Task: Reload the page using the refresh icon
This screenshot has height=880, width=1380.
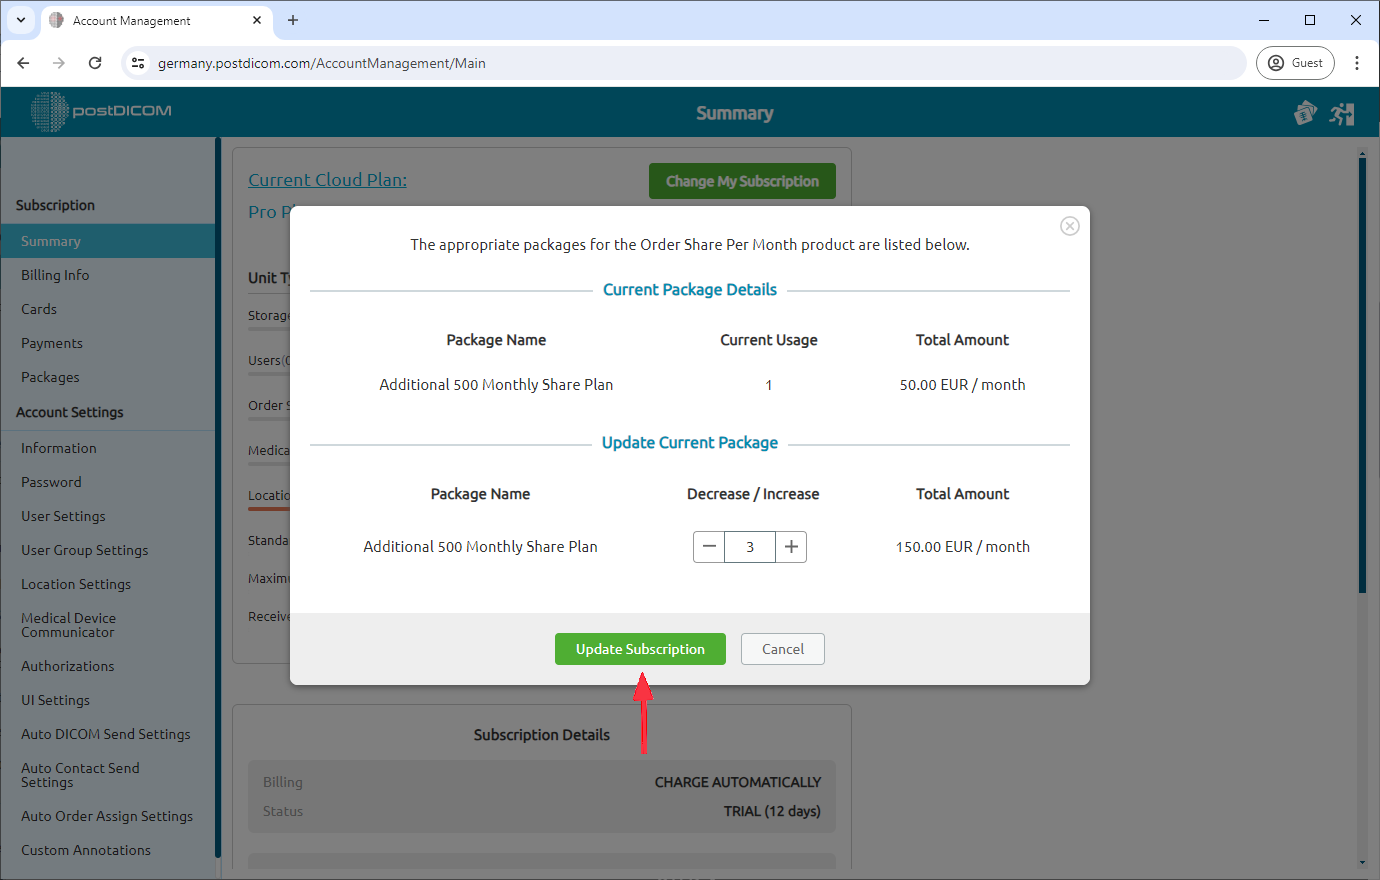Action: (x=95, y=62)
